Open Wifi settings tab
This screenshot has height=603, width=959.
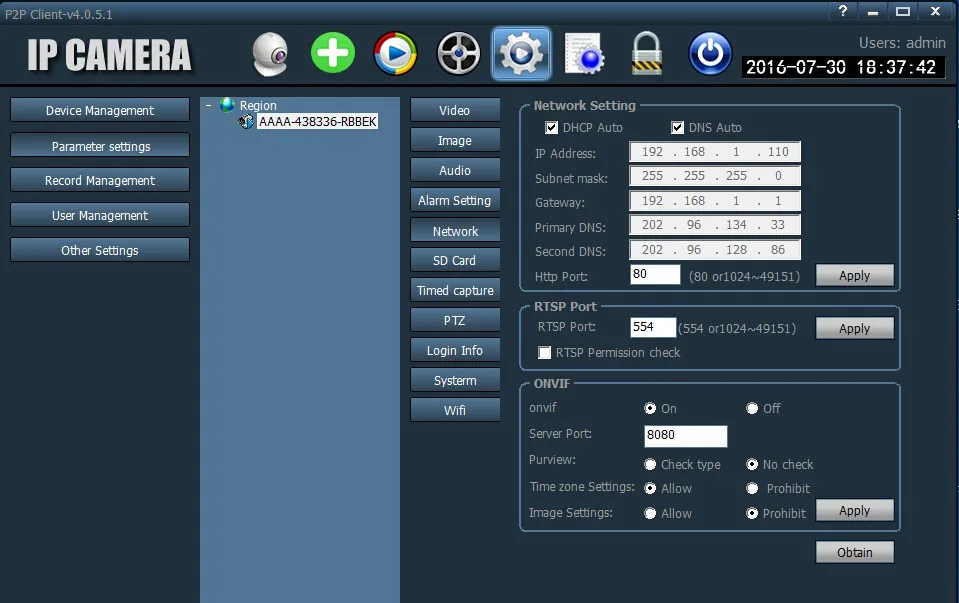point(454,410)
